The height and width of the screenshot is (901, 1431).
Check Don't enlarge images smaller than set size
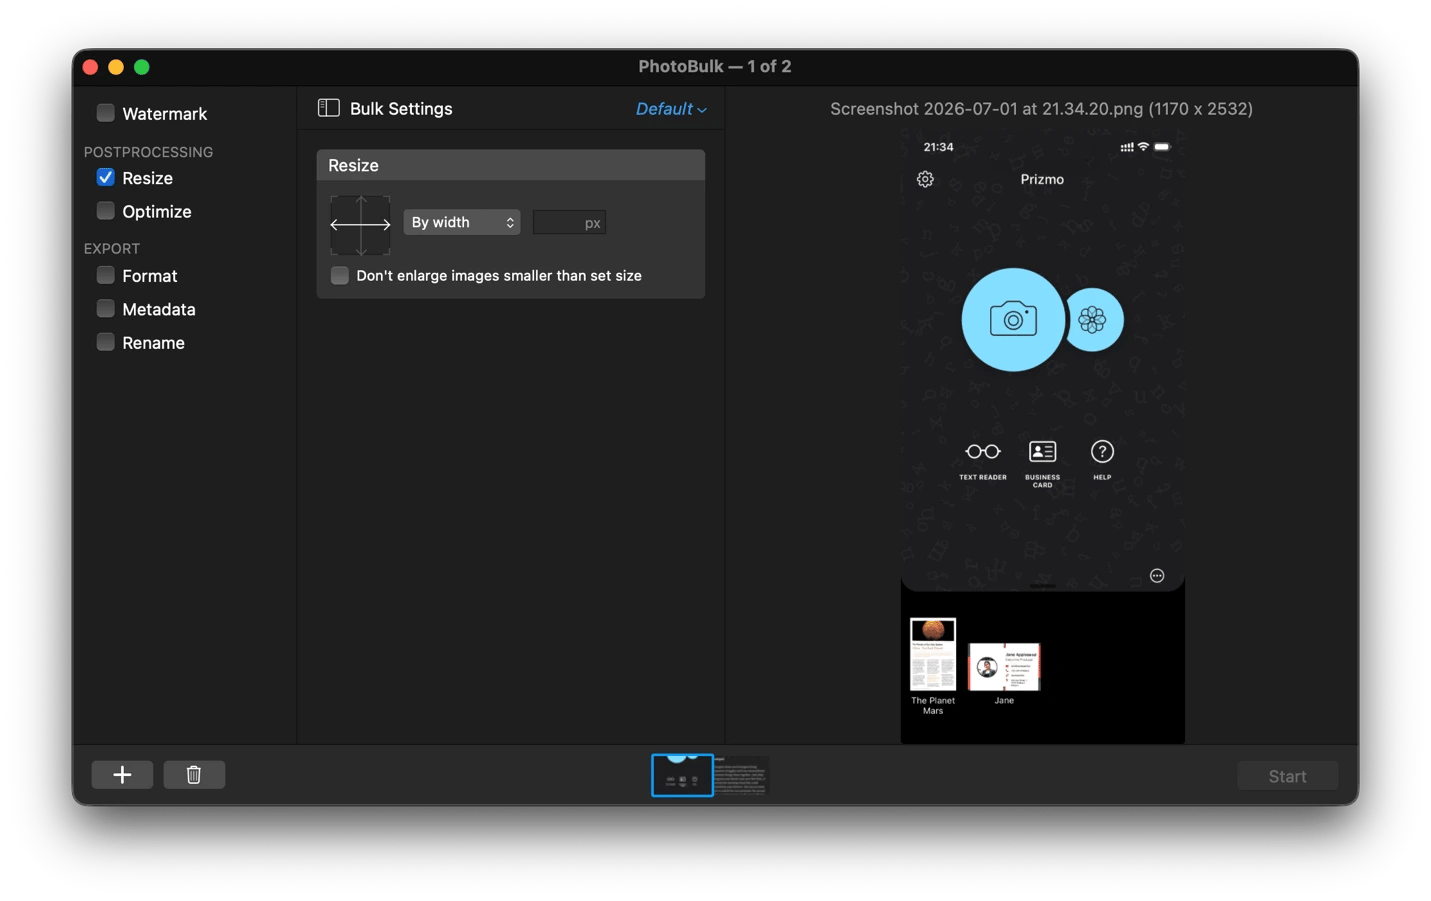[340, 275]
